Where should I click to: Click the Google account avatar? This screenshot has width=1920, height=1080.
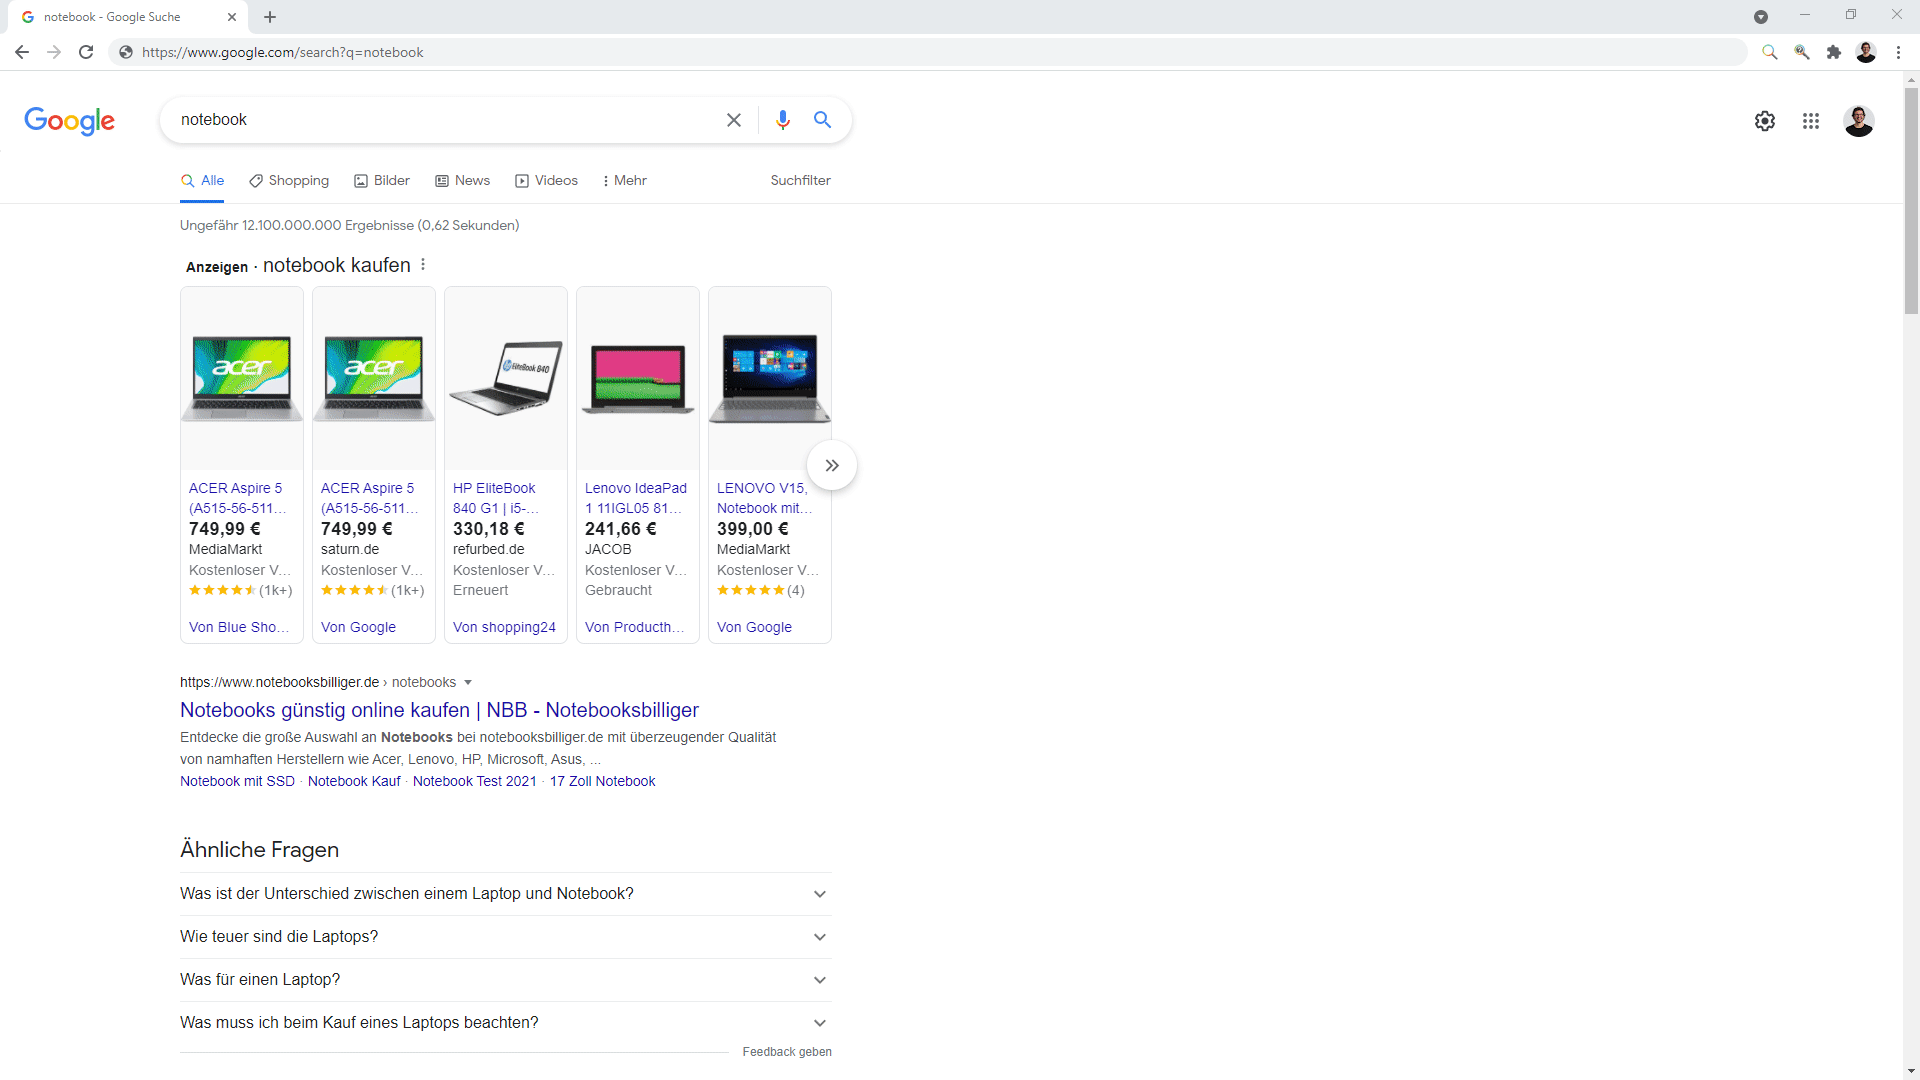[x=1859, y=121]
